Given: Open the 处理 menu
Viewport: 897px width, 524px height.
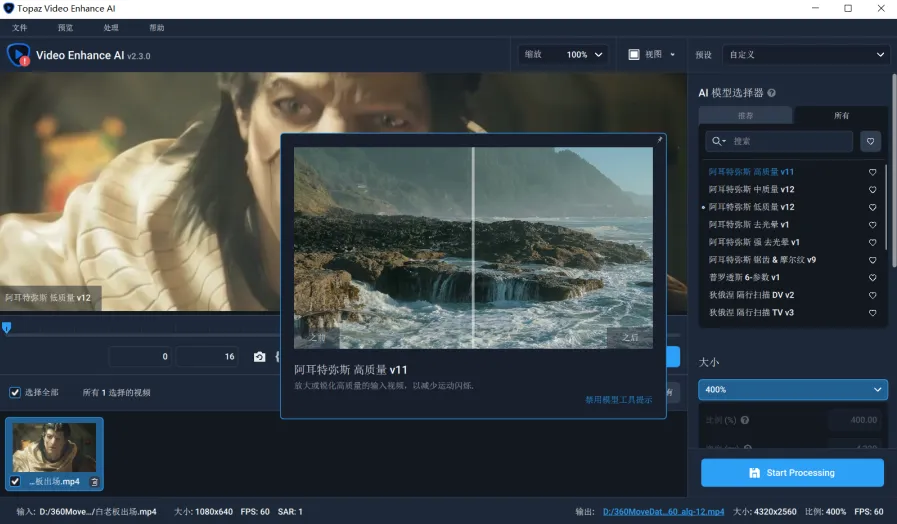Looking at the screenshot, I should [111, 27].
